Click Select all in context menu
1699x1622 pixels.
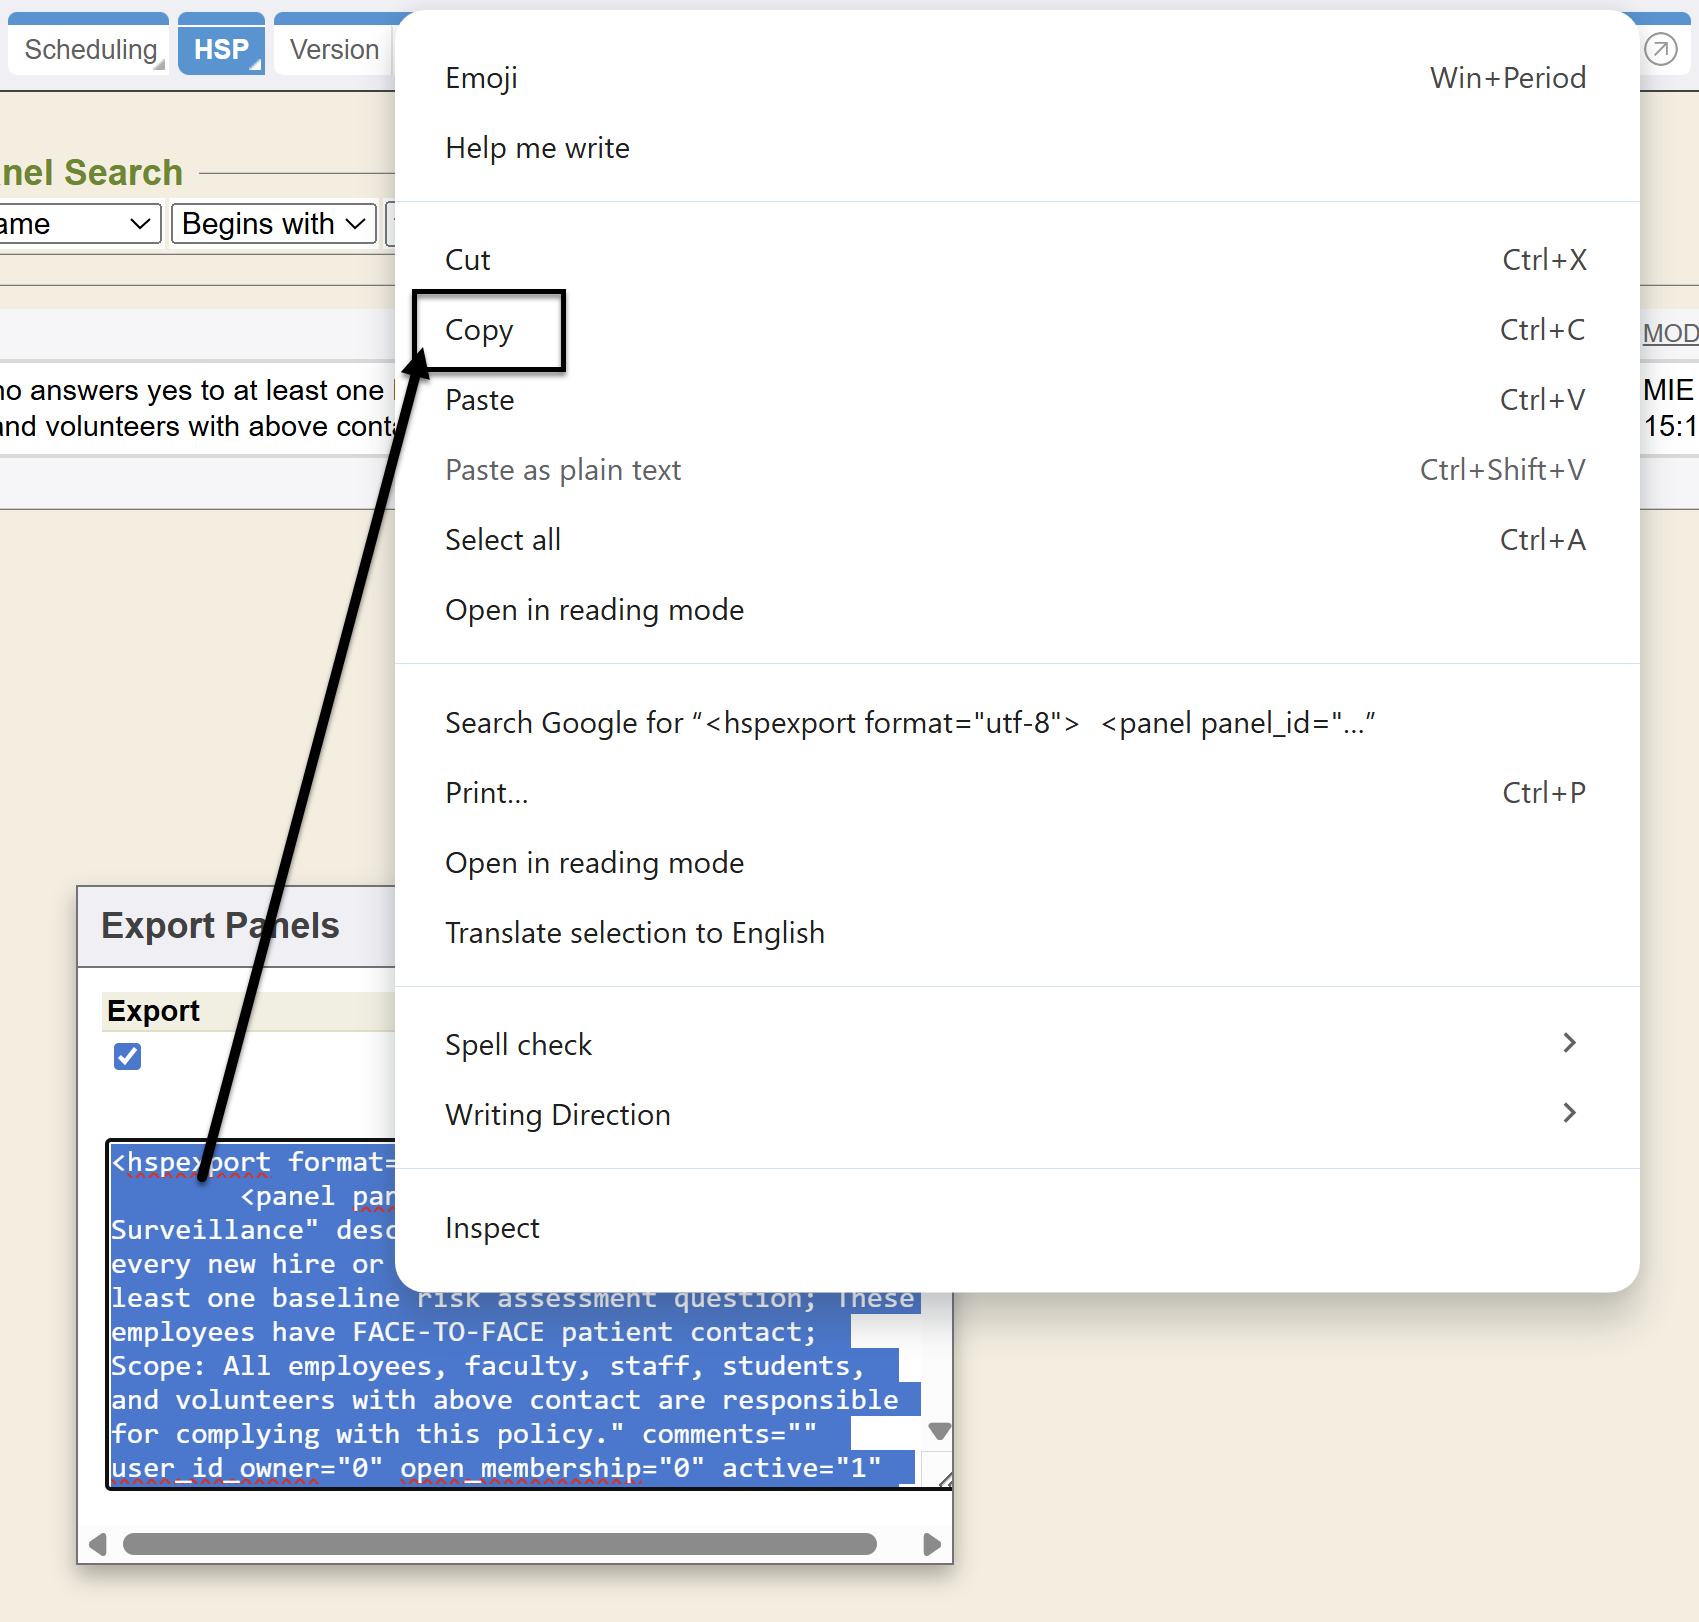tap(503, 540)
